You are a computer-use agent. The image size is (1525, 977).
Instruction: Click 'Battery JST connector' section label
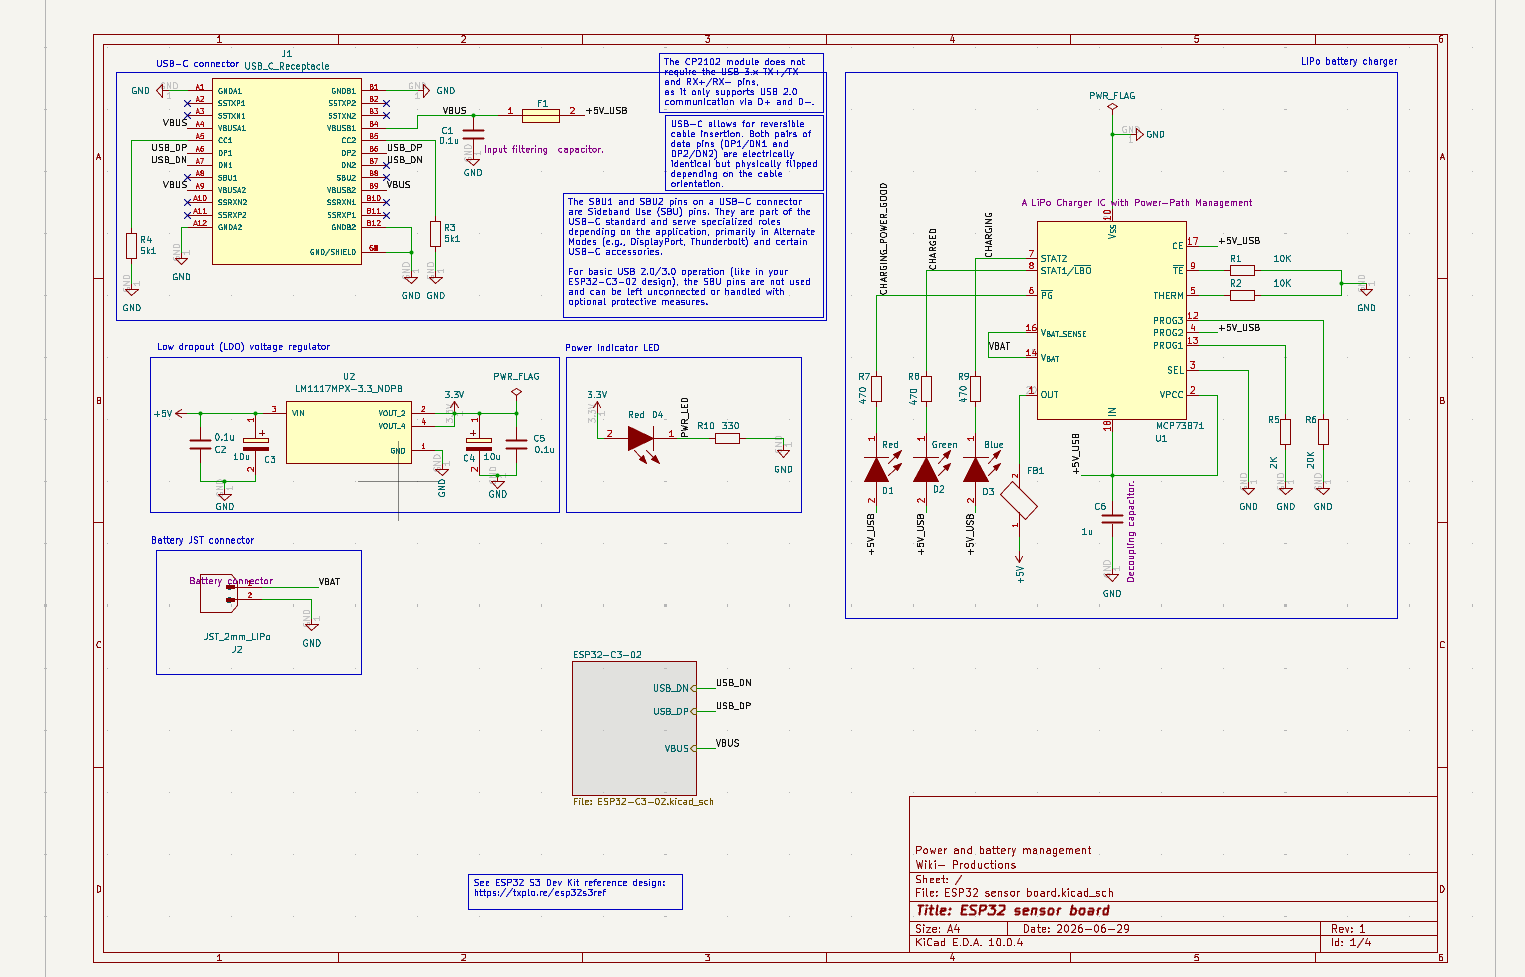203,540
